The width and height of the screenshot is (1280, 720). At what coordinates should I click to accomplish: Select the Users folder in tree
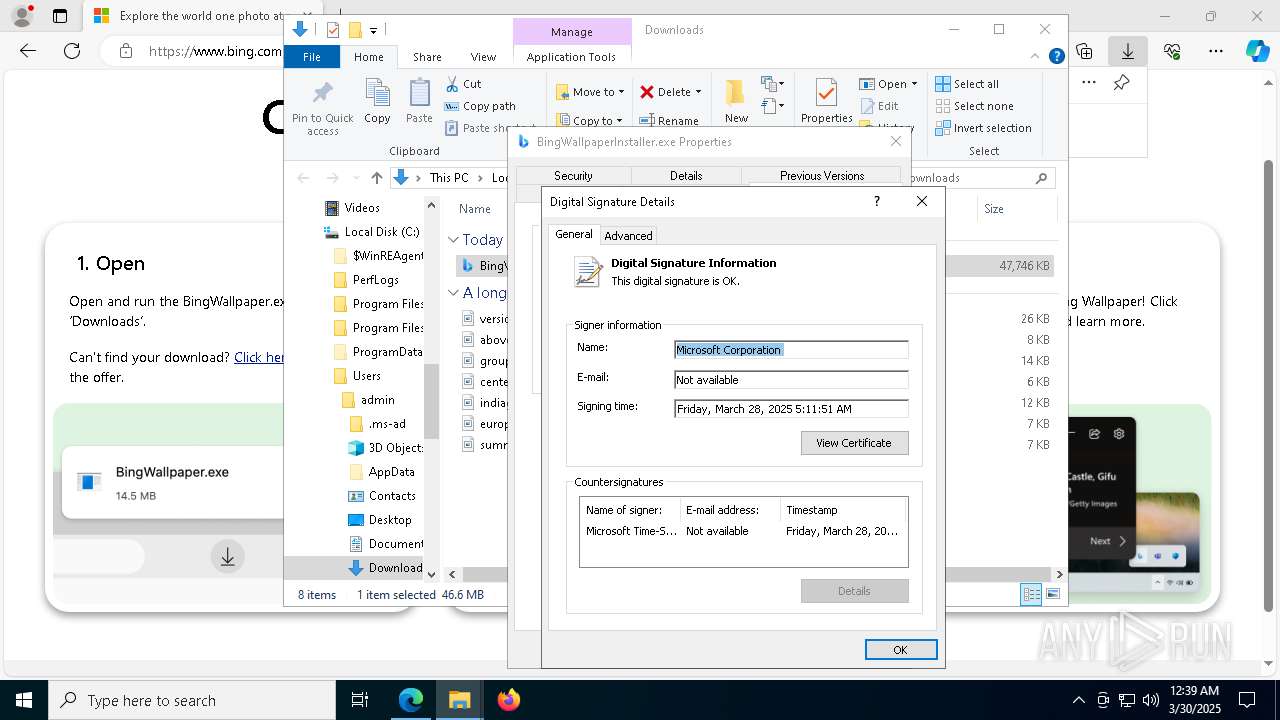click(357, 376)
